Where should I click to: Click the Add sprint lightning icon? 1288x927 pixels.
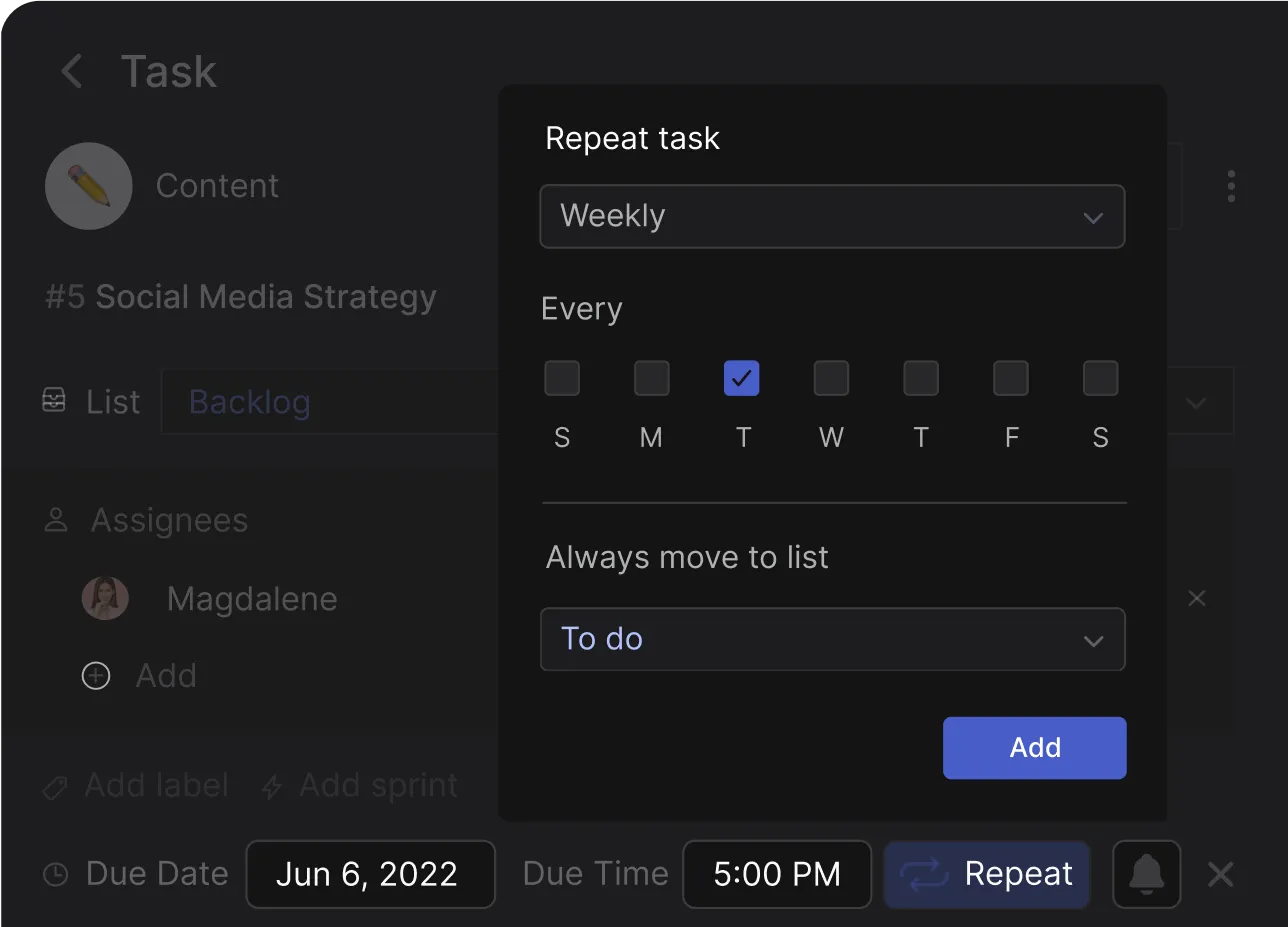pyautogui.click(x=270, y=787)
